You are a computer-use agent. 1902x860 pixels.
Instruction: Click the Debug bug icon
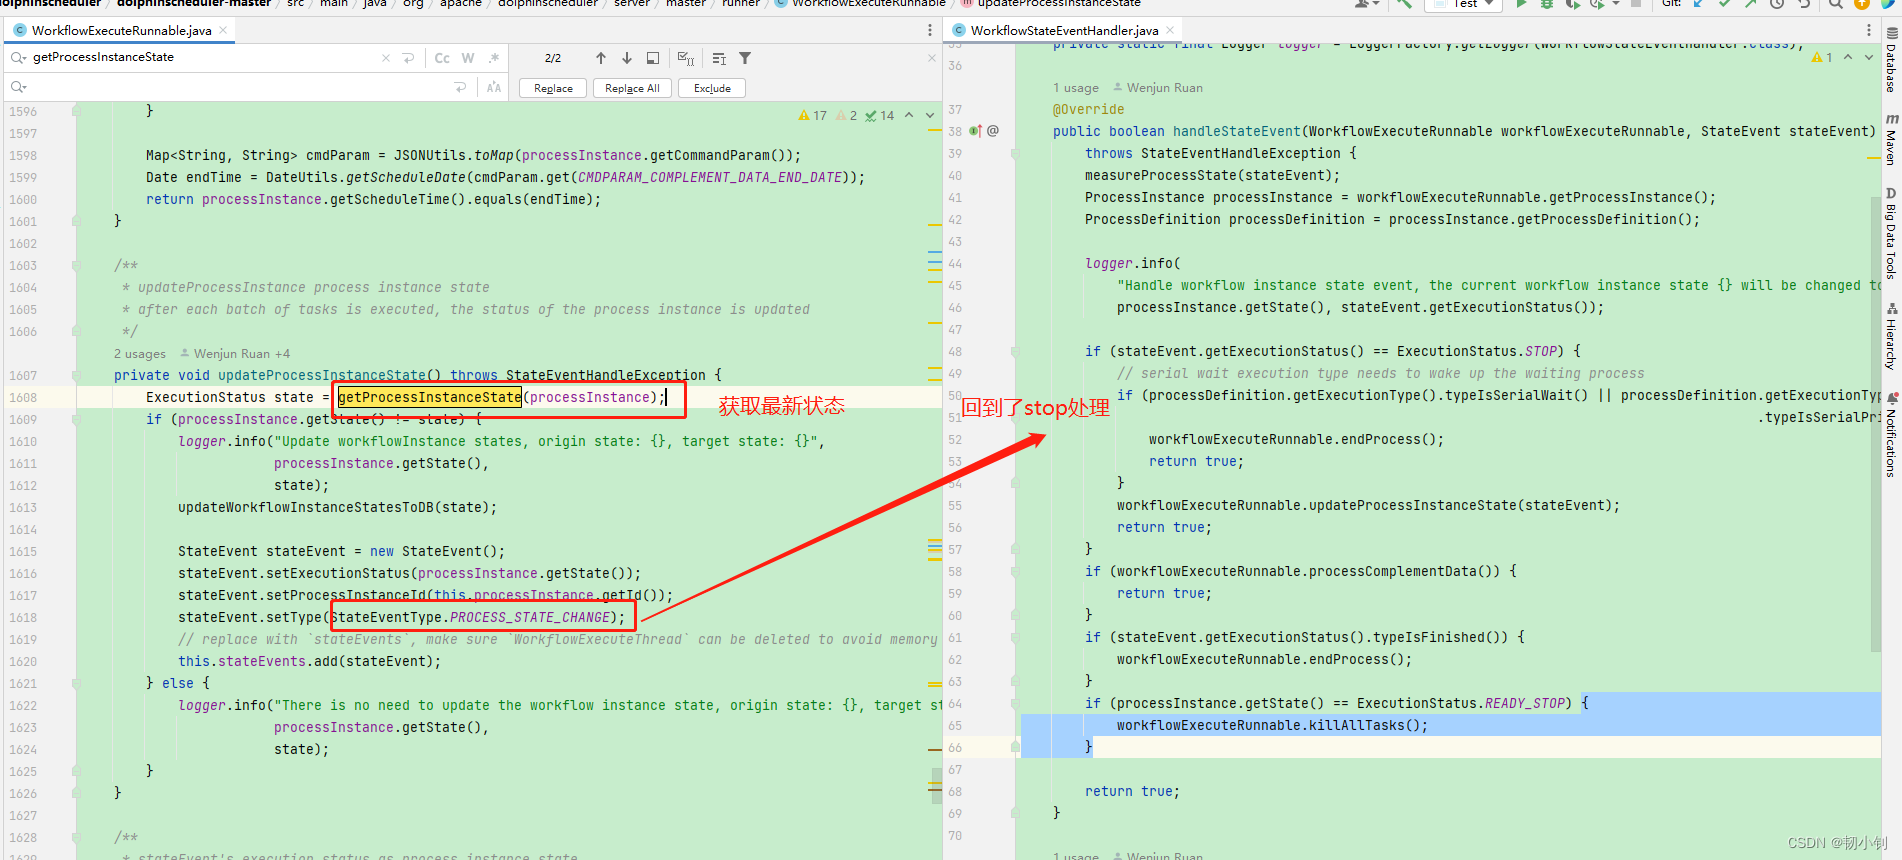point(1547,4)
